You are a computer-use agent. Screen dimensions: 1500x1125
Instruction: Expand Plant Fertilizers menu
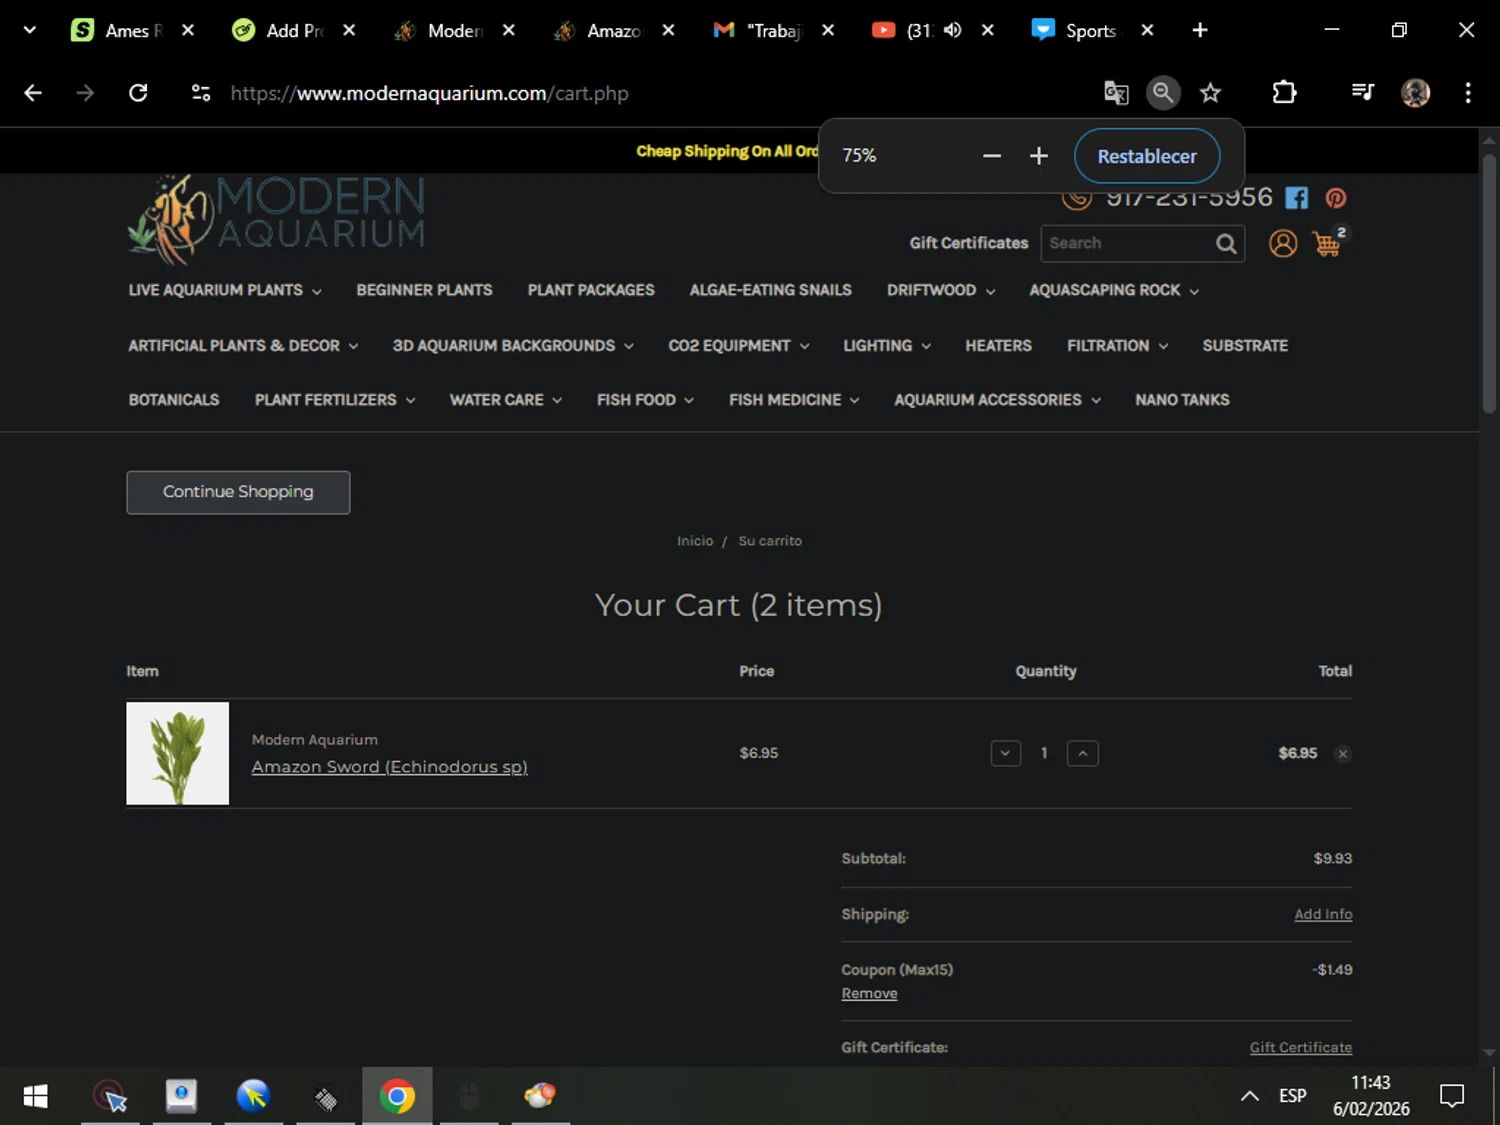click(x=335, y=400)
